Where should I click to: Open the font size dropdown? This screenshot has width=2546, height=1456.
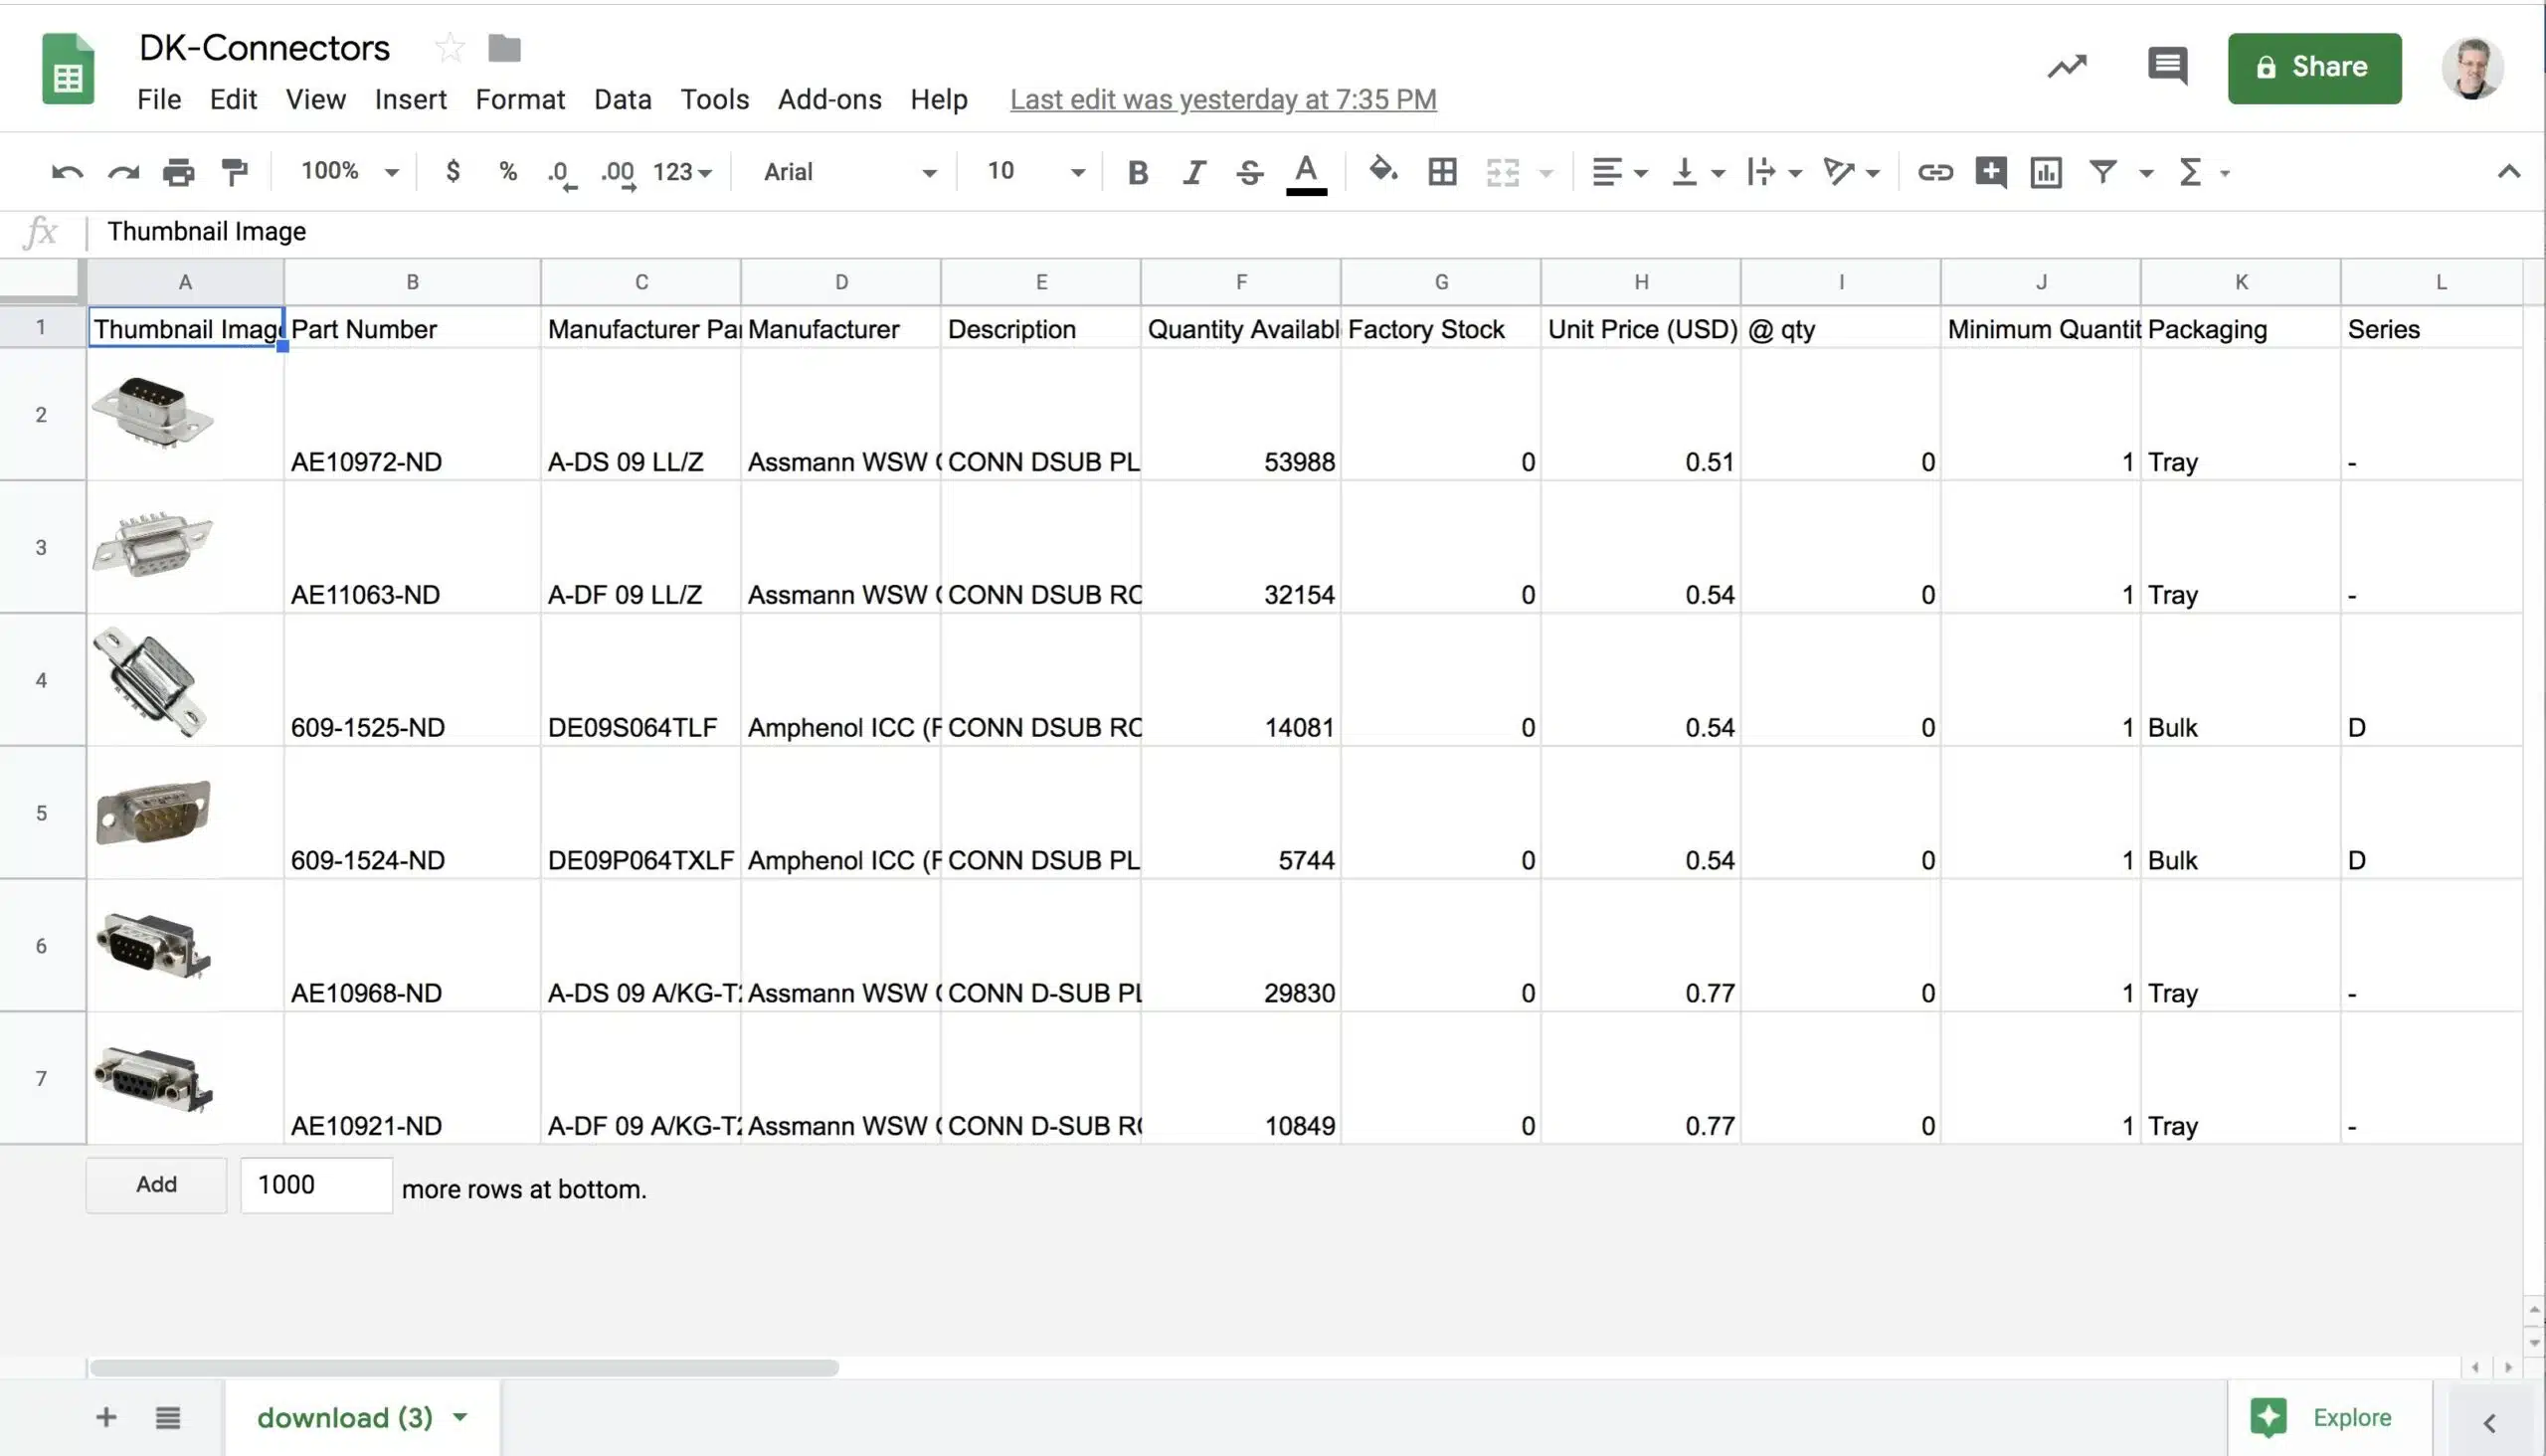click(x=1035, y=172)
